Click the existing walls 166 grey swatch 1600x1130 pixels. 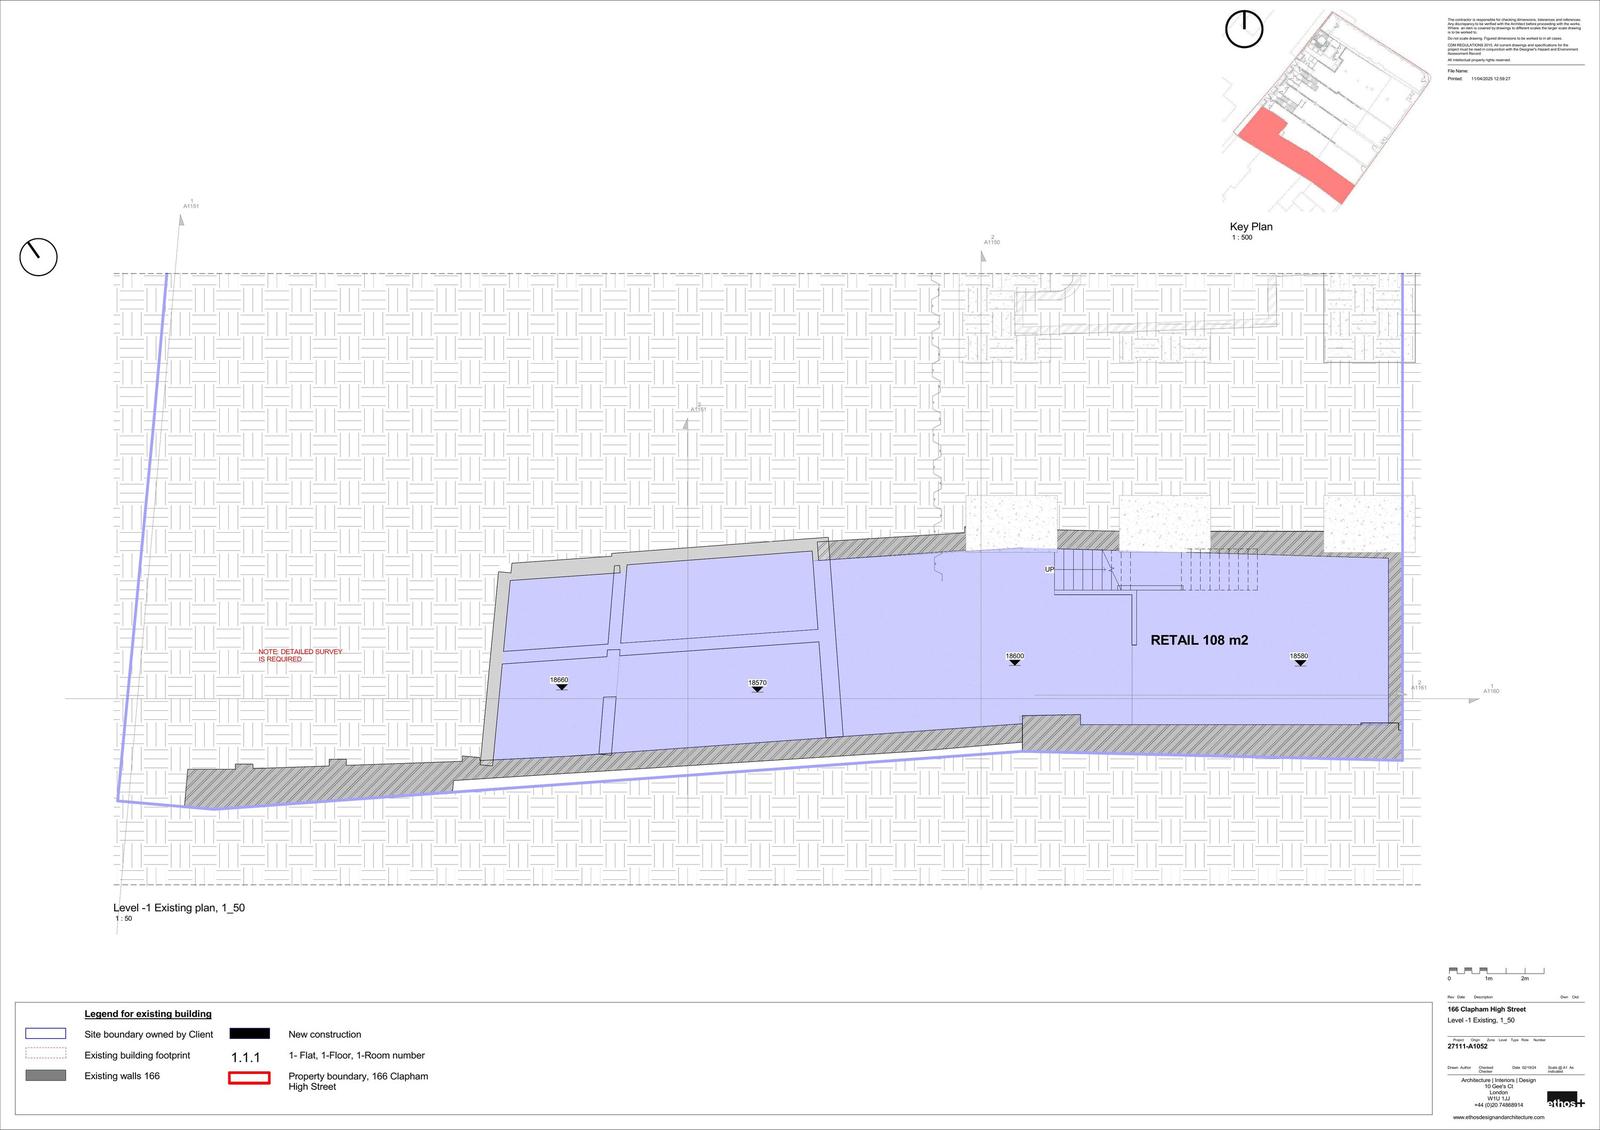click(45, 1075)
